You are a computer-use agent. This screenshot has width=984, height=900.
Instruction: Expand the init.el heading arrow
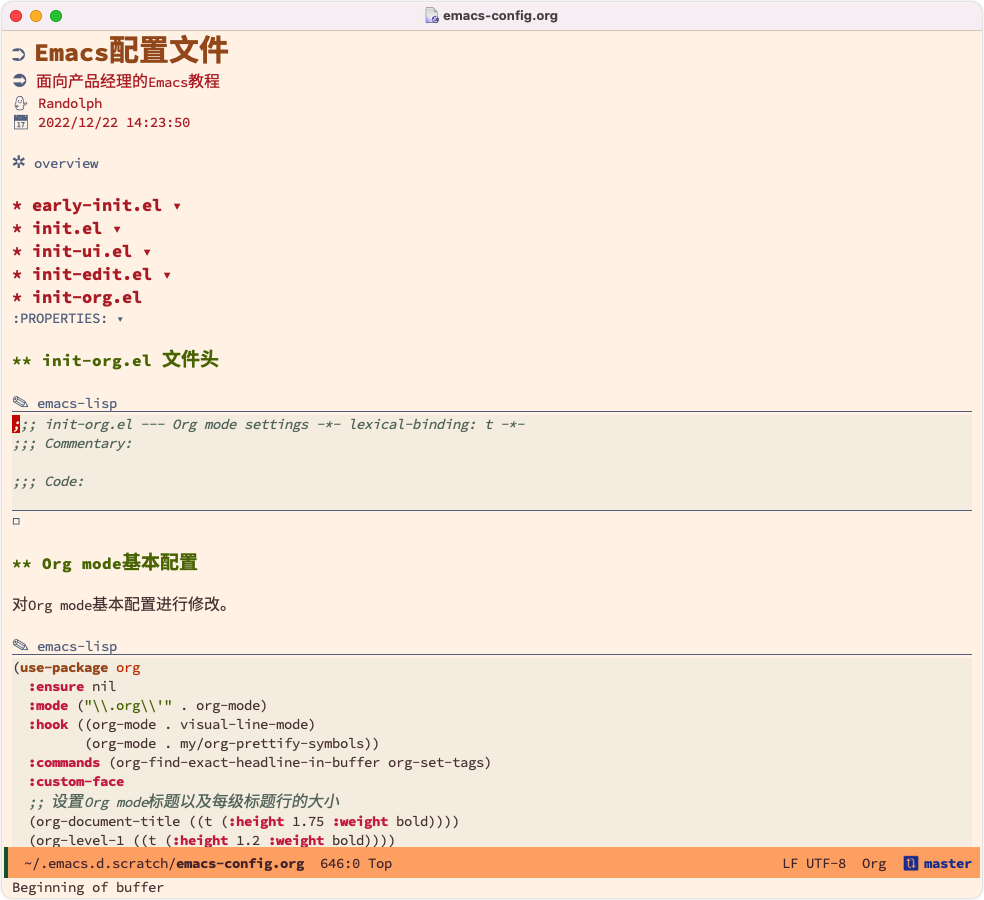coord(117,229)
